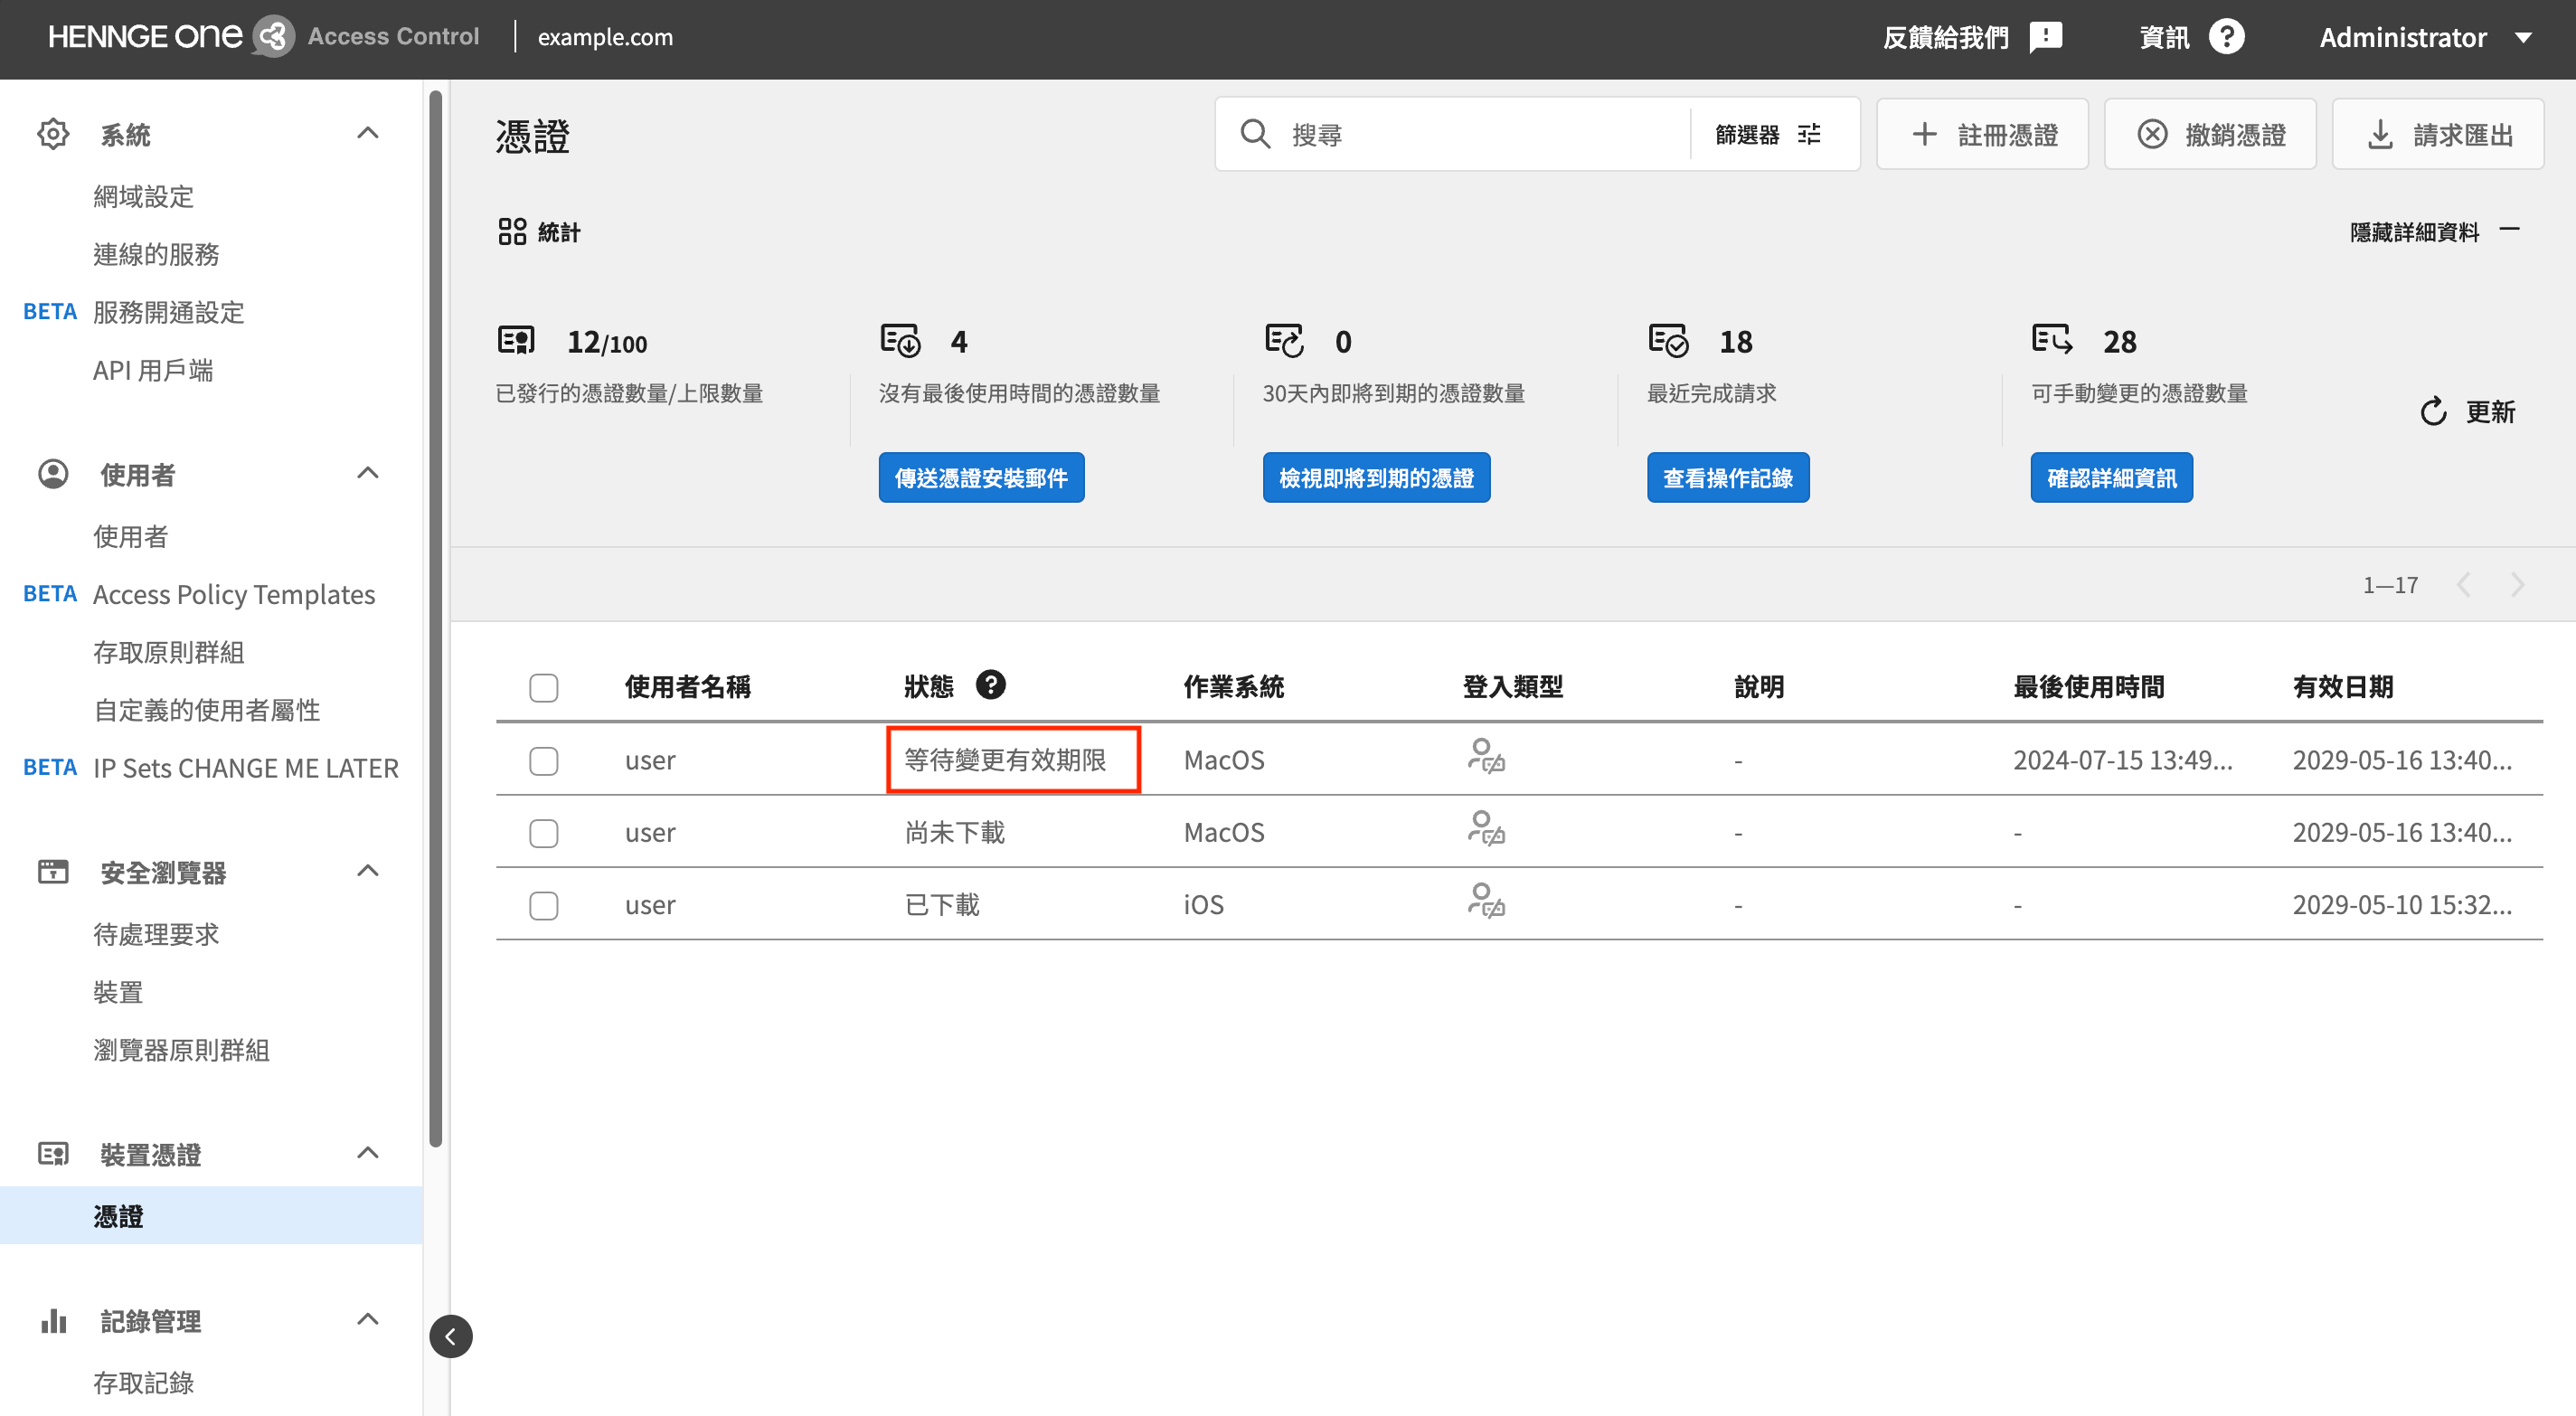Go to the previous page arrow
This screenshot has width=2576, height=1416.
point(2464,585)
